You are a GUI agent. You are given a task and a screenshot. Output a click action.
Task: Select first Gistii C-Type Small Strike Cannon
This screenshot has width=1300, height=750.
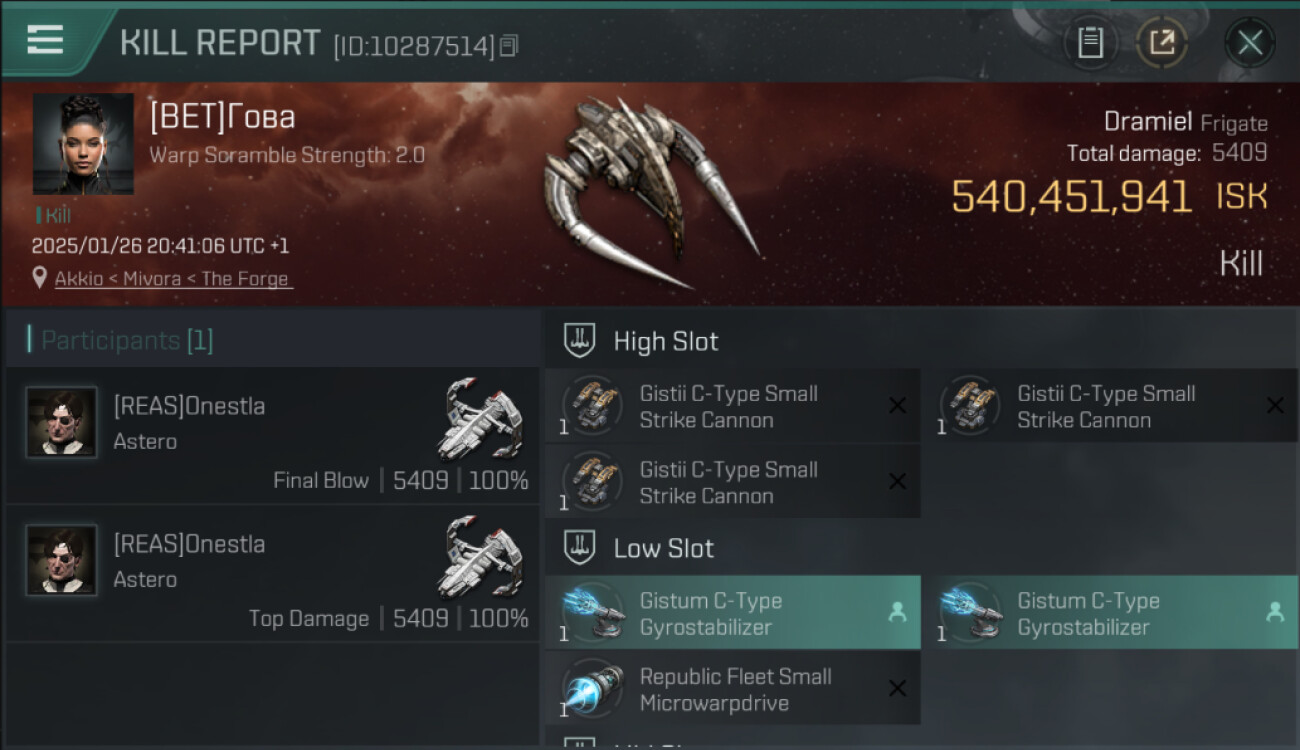(x=732, y=406)
